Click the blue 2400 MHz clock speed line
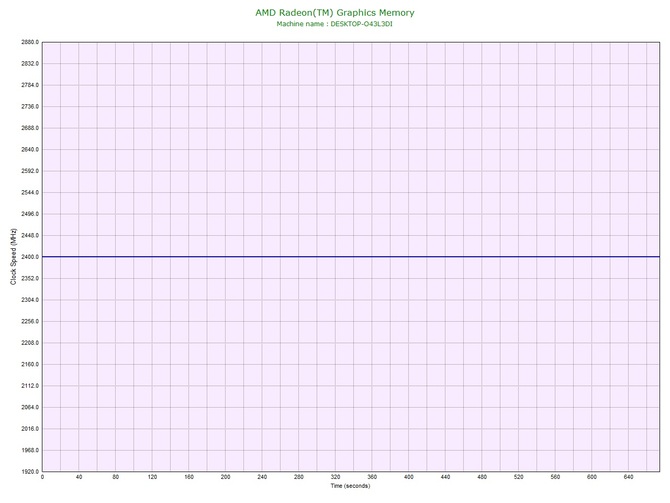The width and height of the screenshot is (670, 503). coord(351,257)
